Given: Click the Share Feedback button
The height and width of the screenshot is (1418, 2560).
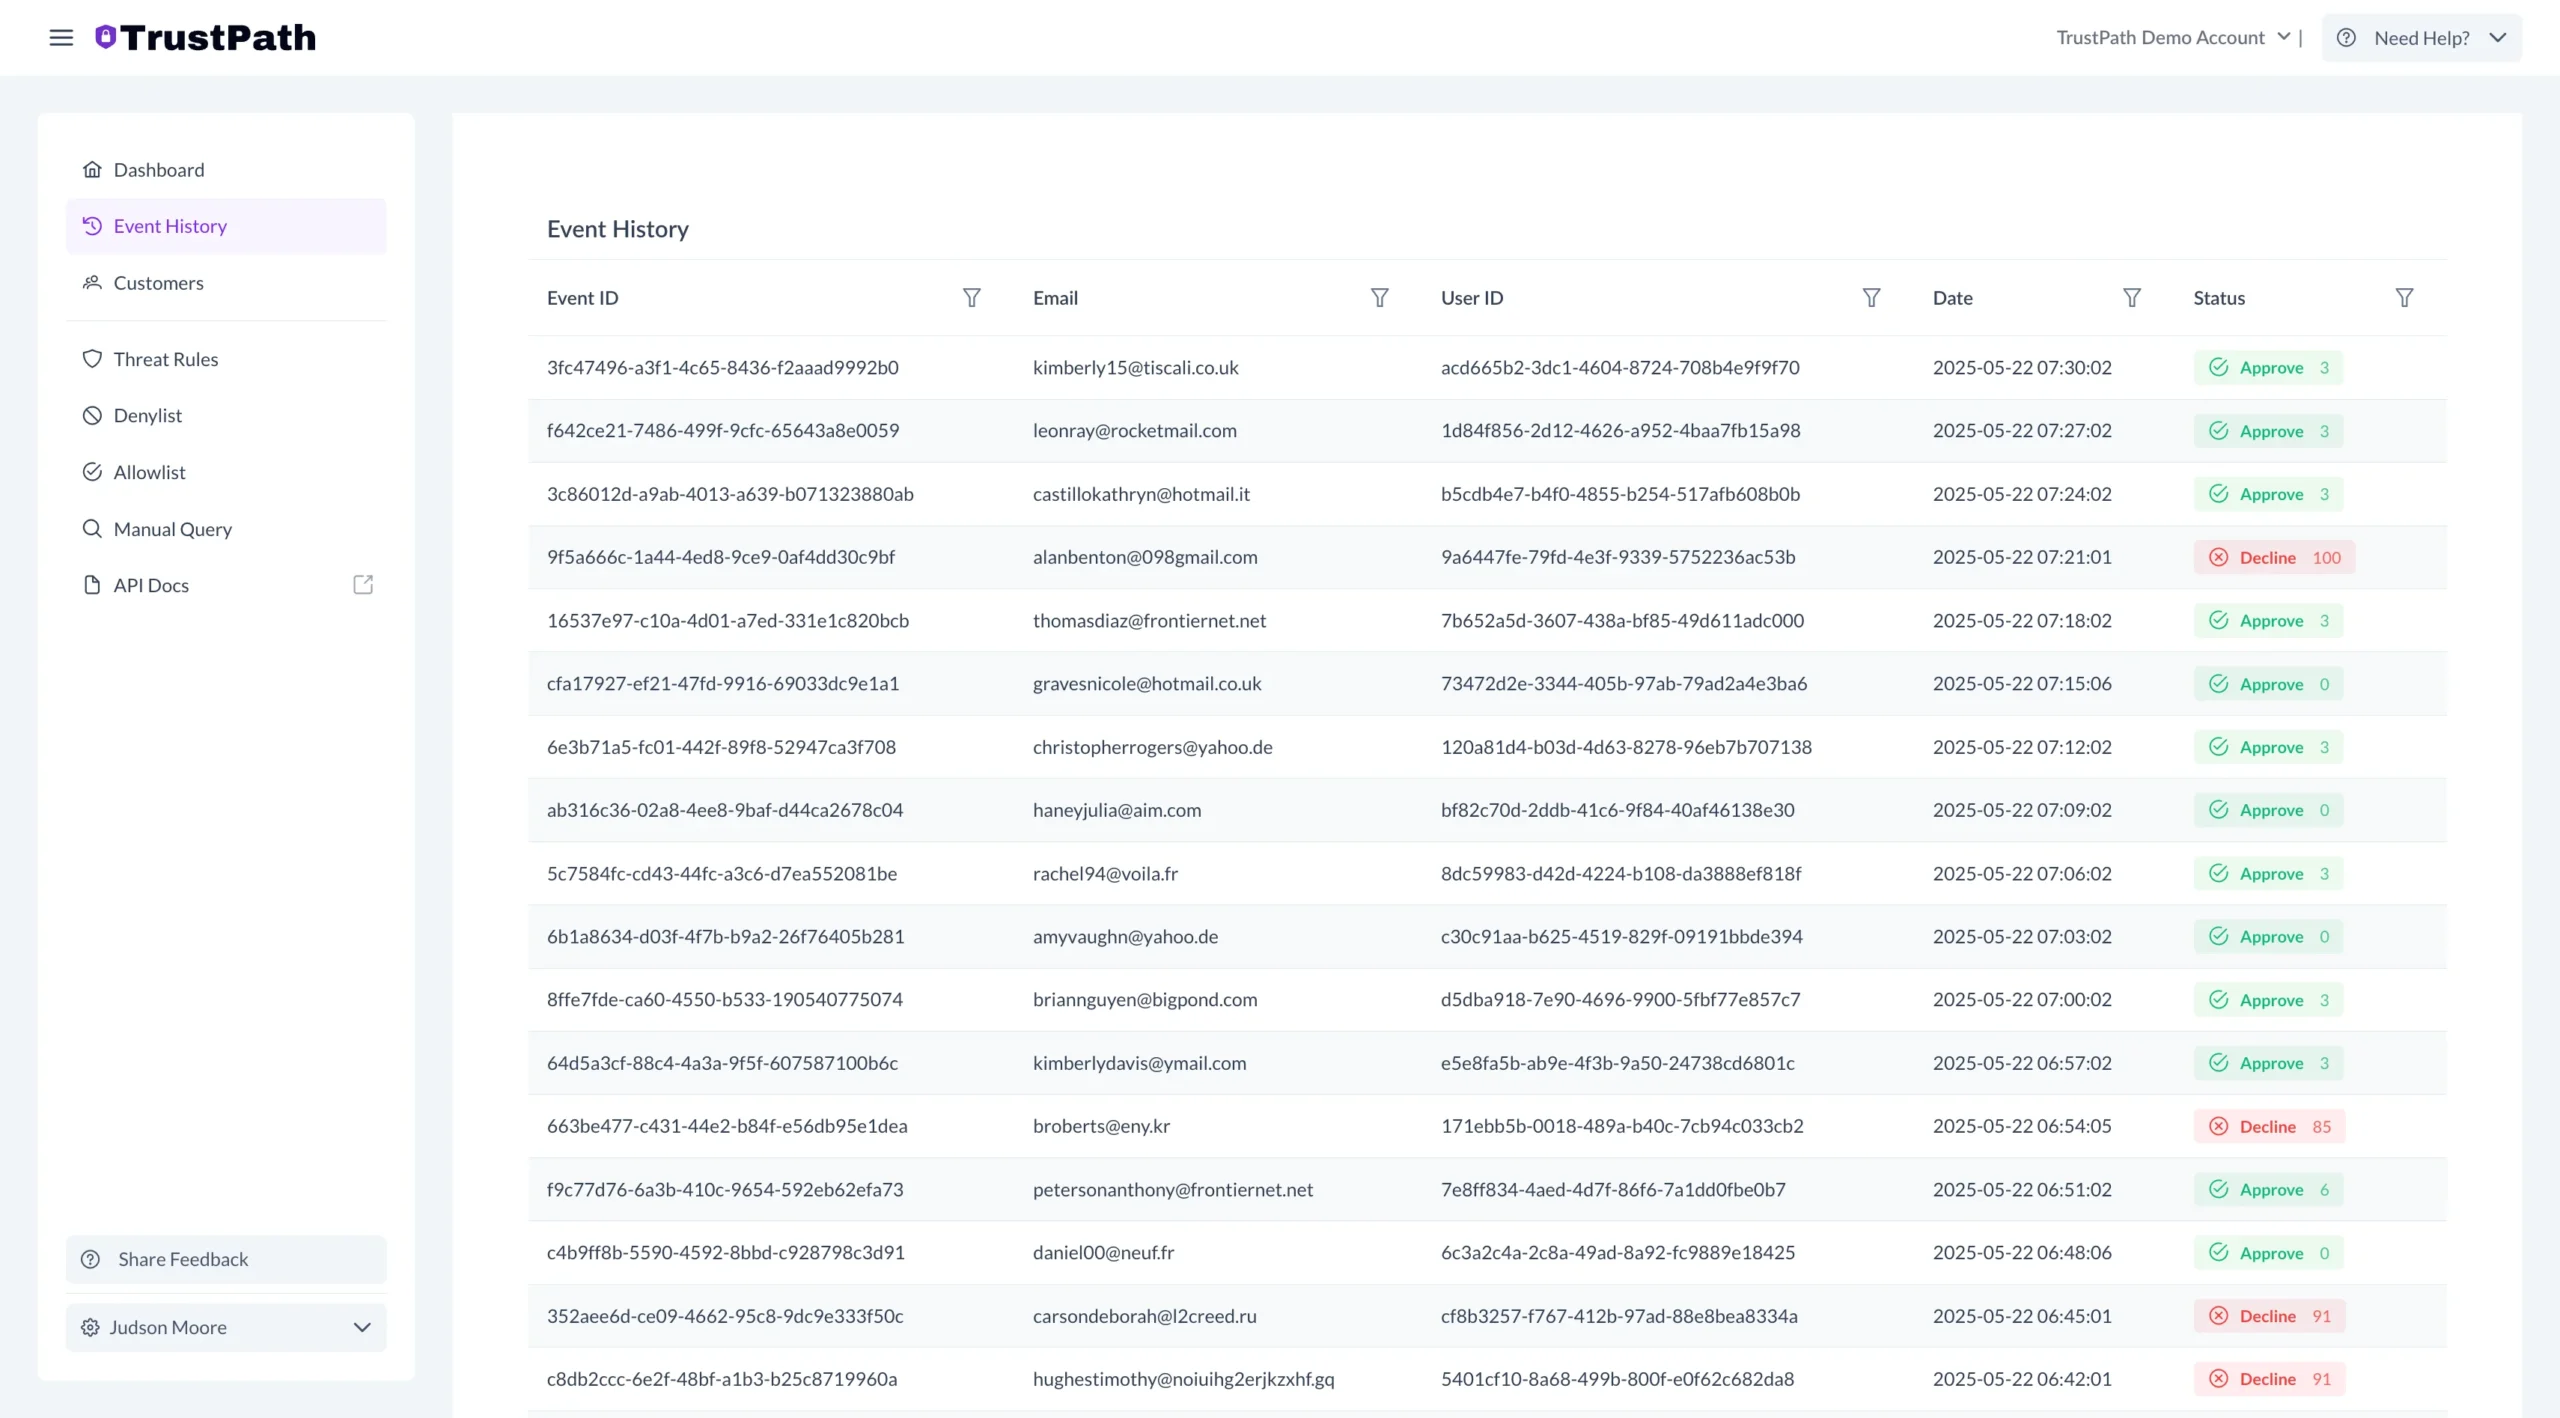Looking at the screenshot, I should [x=225, y=1259].
